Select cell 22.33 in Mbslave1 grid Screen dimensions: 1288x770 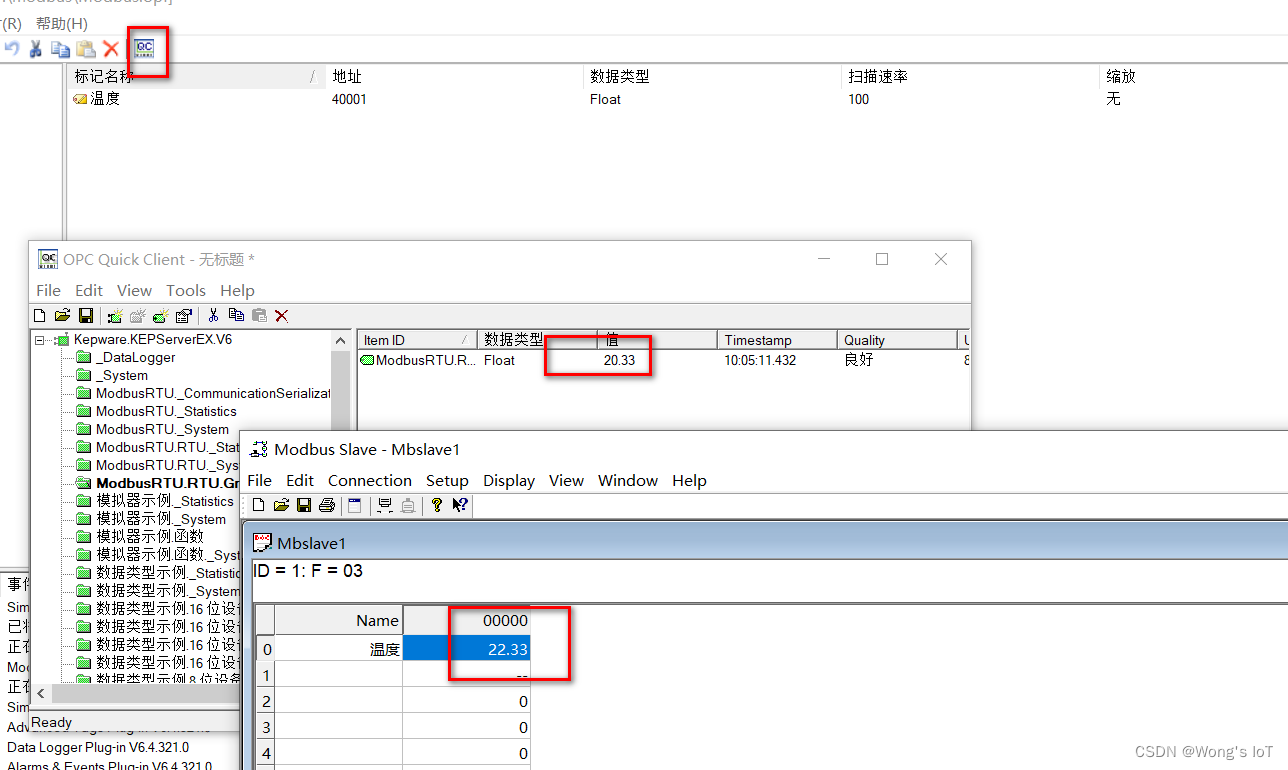[x=466, y=649]
